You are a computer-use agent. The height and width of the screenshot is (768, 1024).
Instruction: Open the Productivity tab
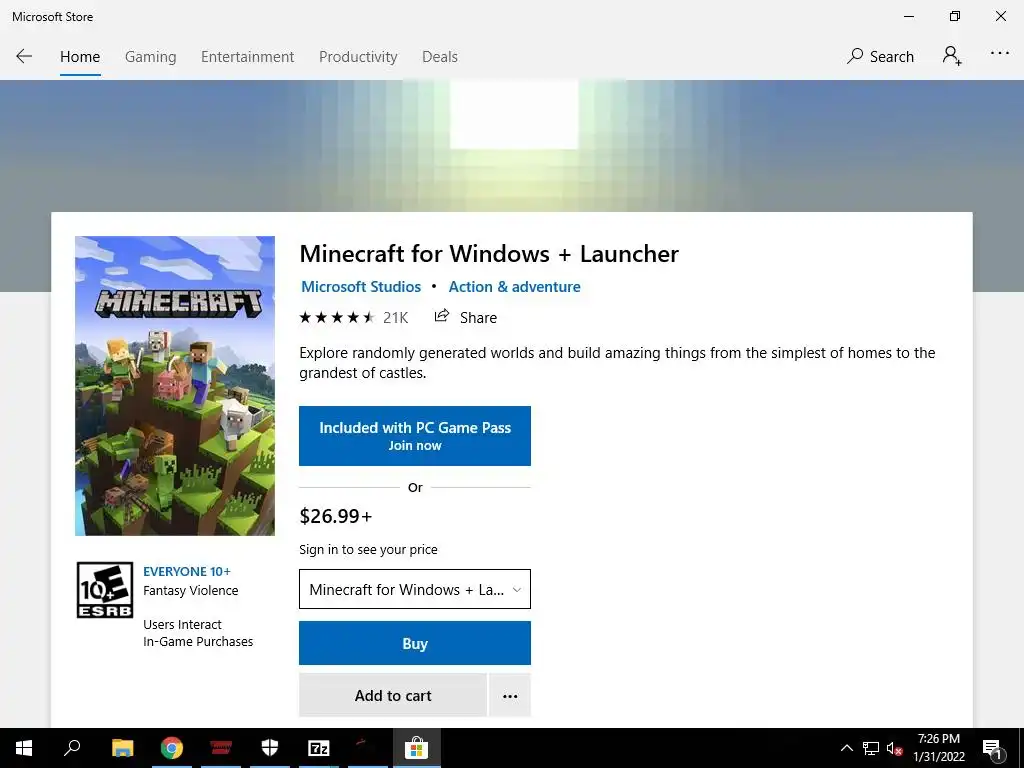pyautogui.click(x=358, y=57)
